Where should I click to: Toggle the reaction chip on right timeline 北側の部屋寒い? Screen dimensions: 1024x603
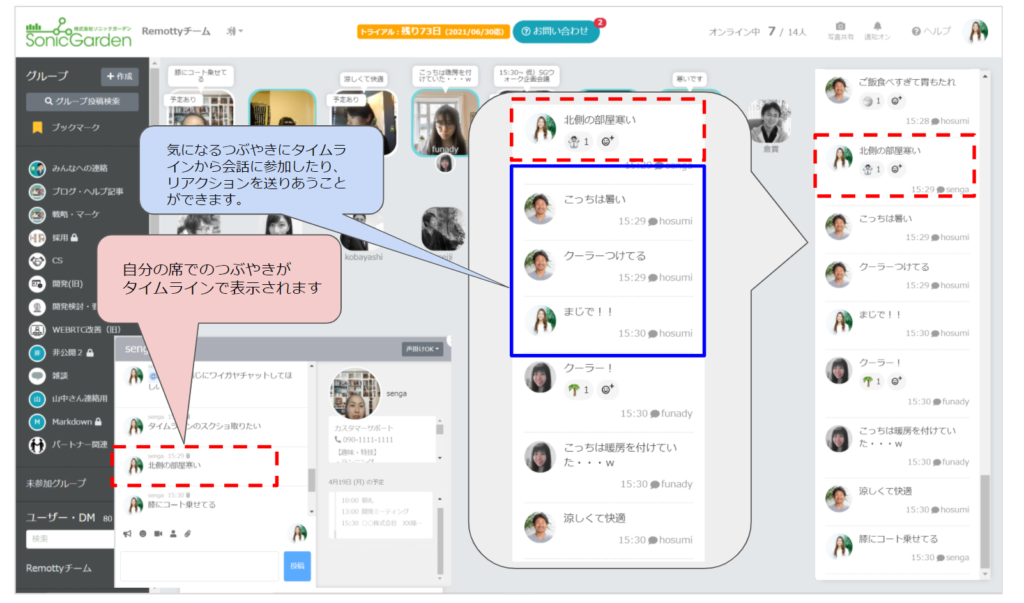coord(872,169)
